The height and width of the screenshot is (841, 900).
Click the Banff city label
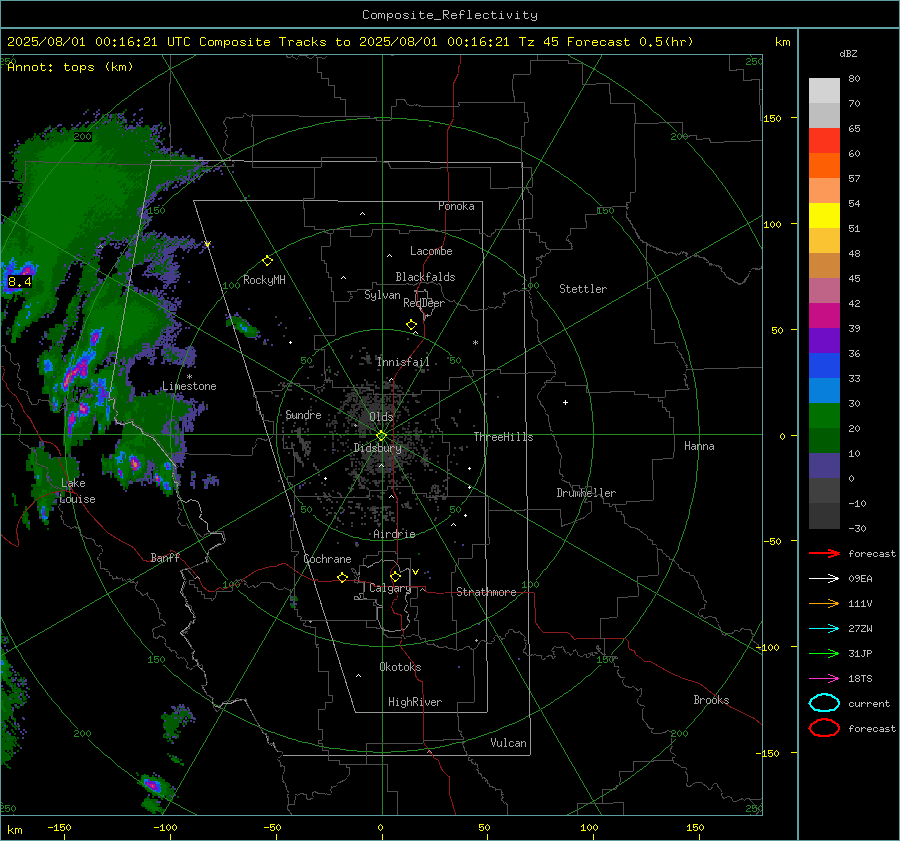(x=165, y=558)
